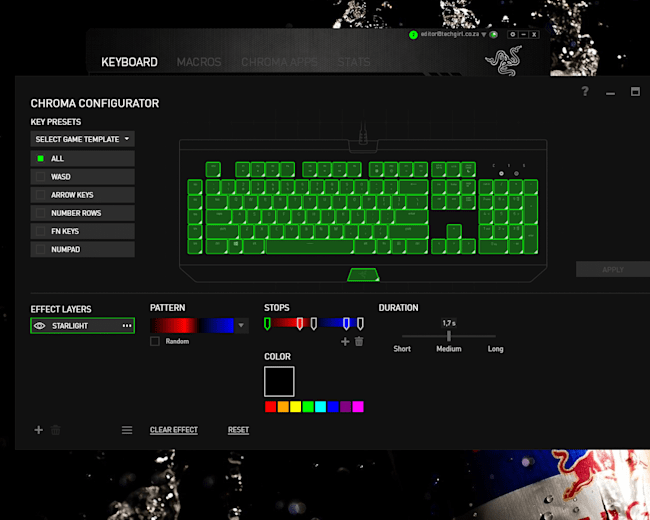Viewport: 650px width, 520px height.
Task: Click the RESET link
Action: coord(238,430)
